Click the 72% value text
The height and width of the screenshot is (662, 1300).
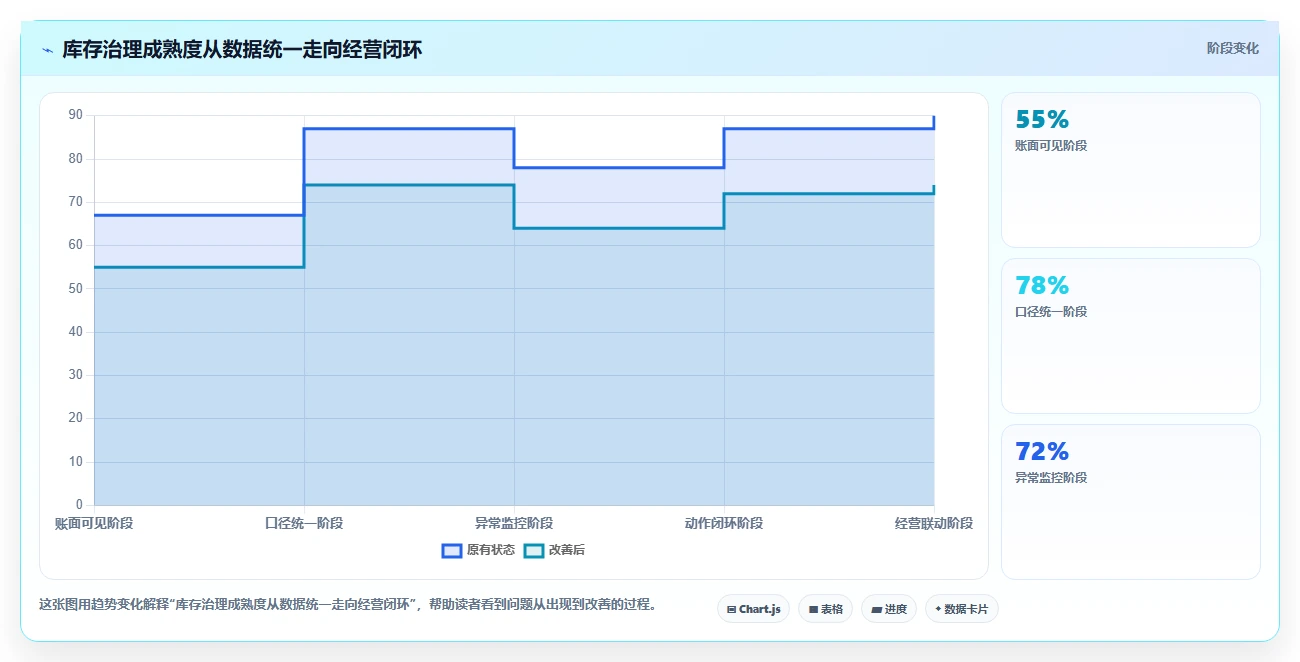pos(1042,451)
